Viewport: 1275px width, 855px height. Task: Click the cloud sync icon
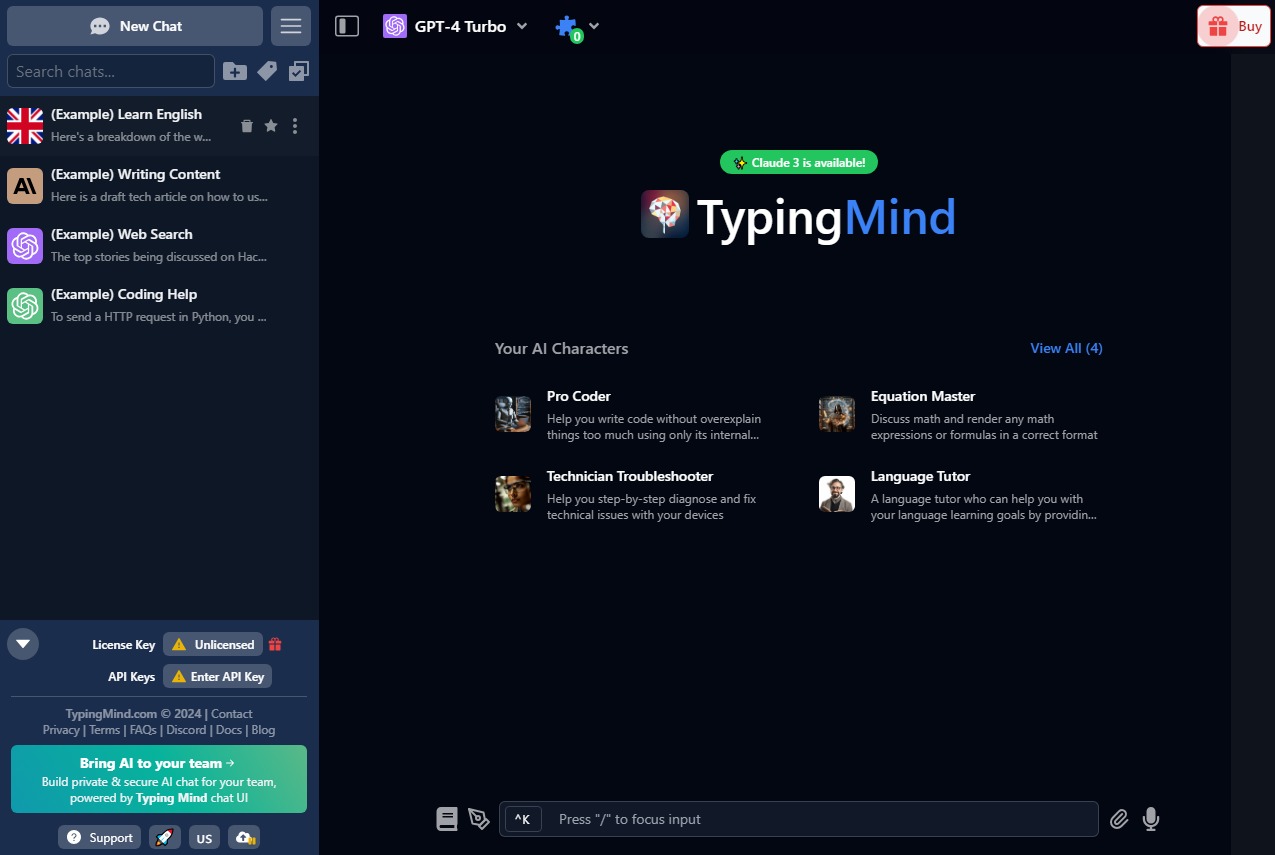pos(244,837)
